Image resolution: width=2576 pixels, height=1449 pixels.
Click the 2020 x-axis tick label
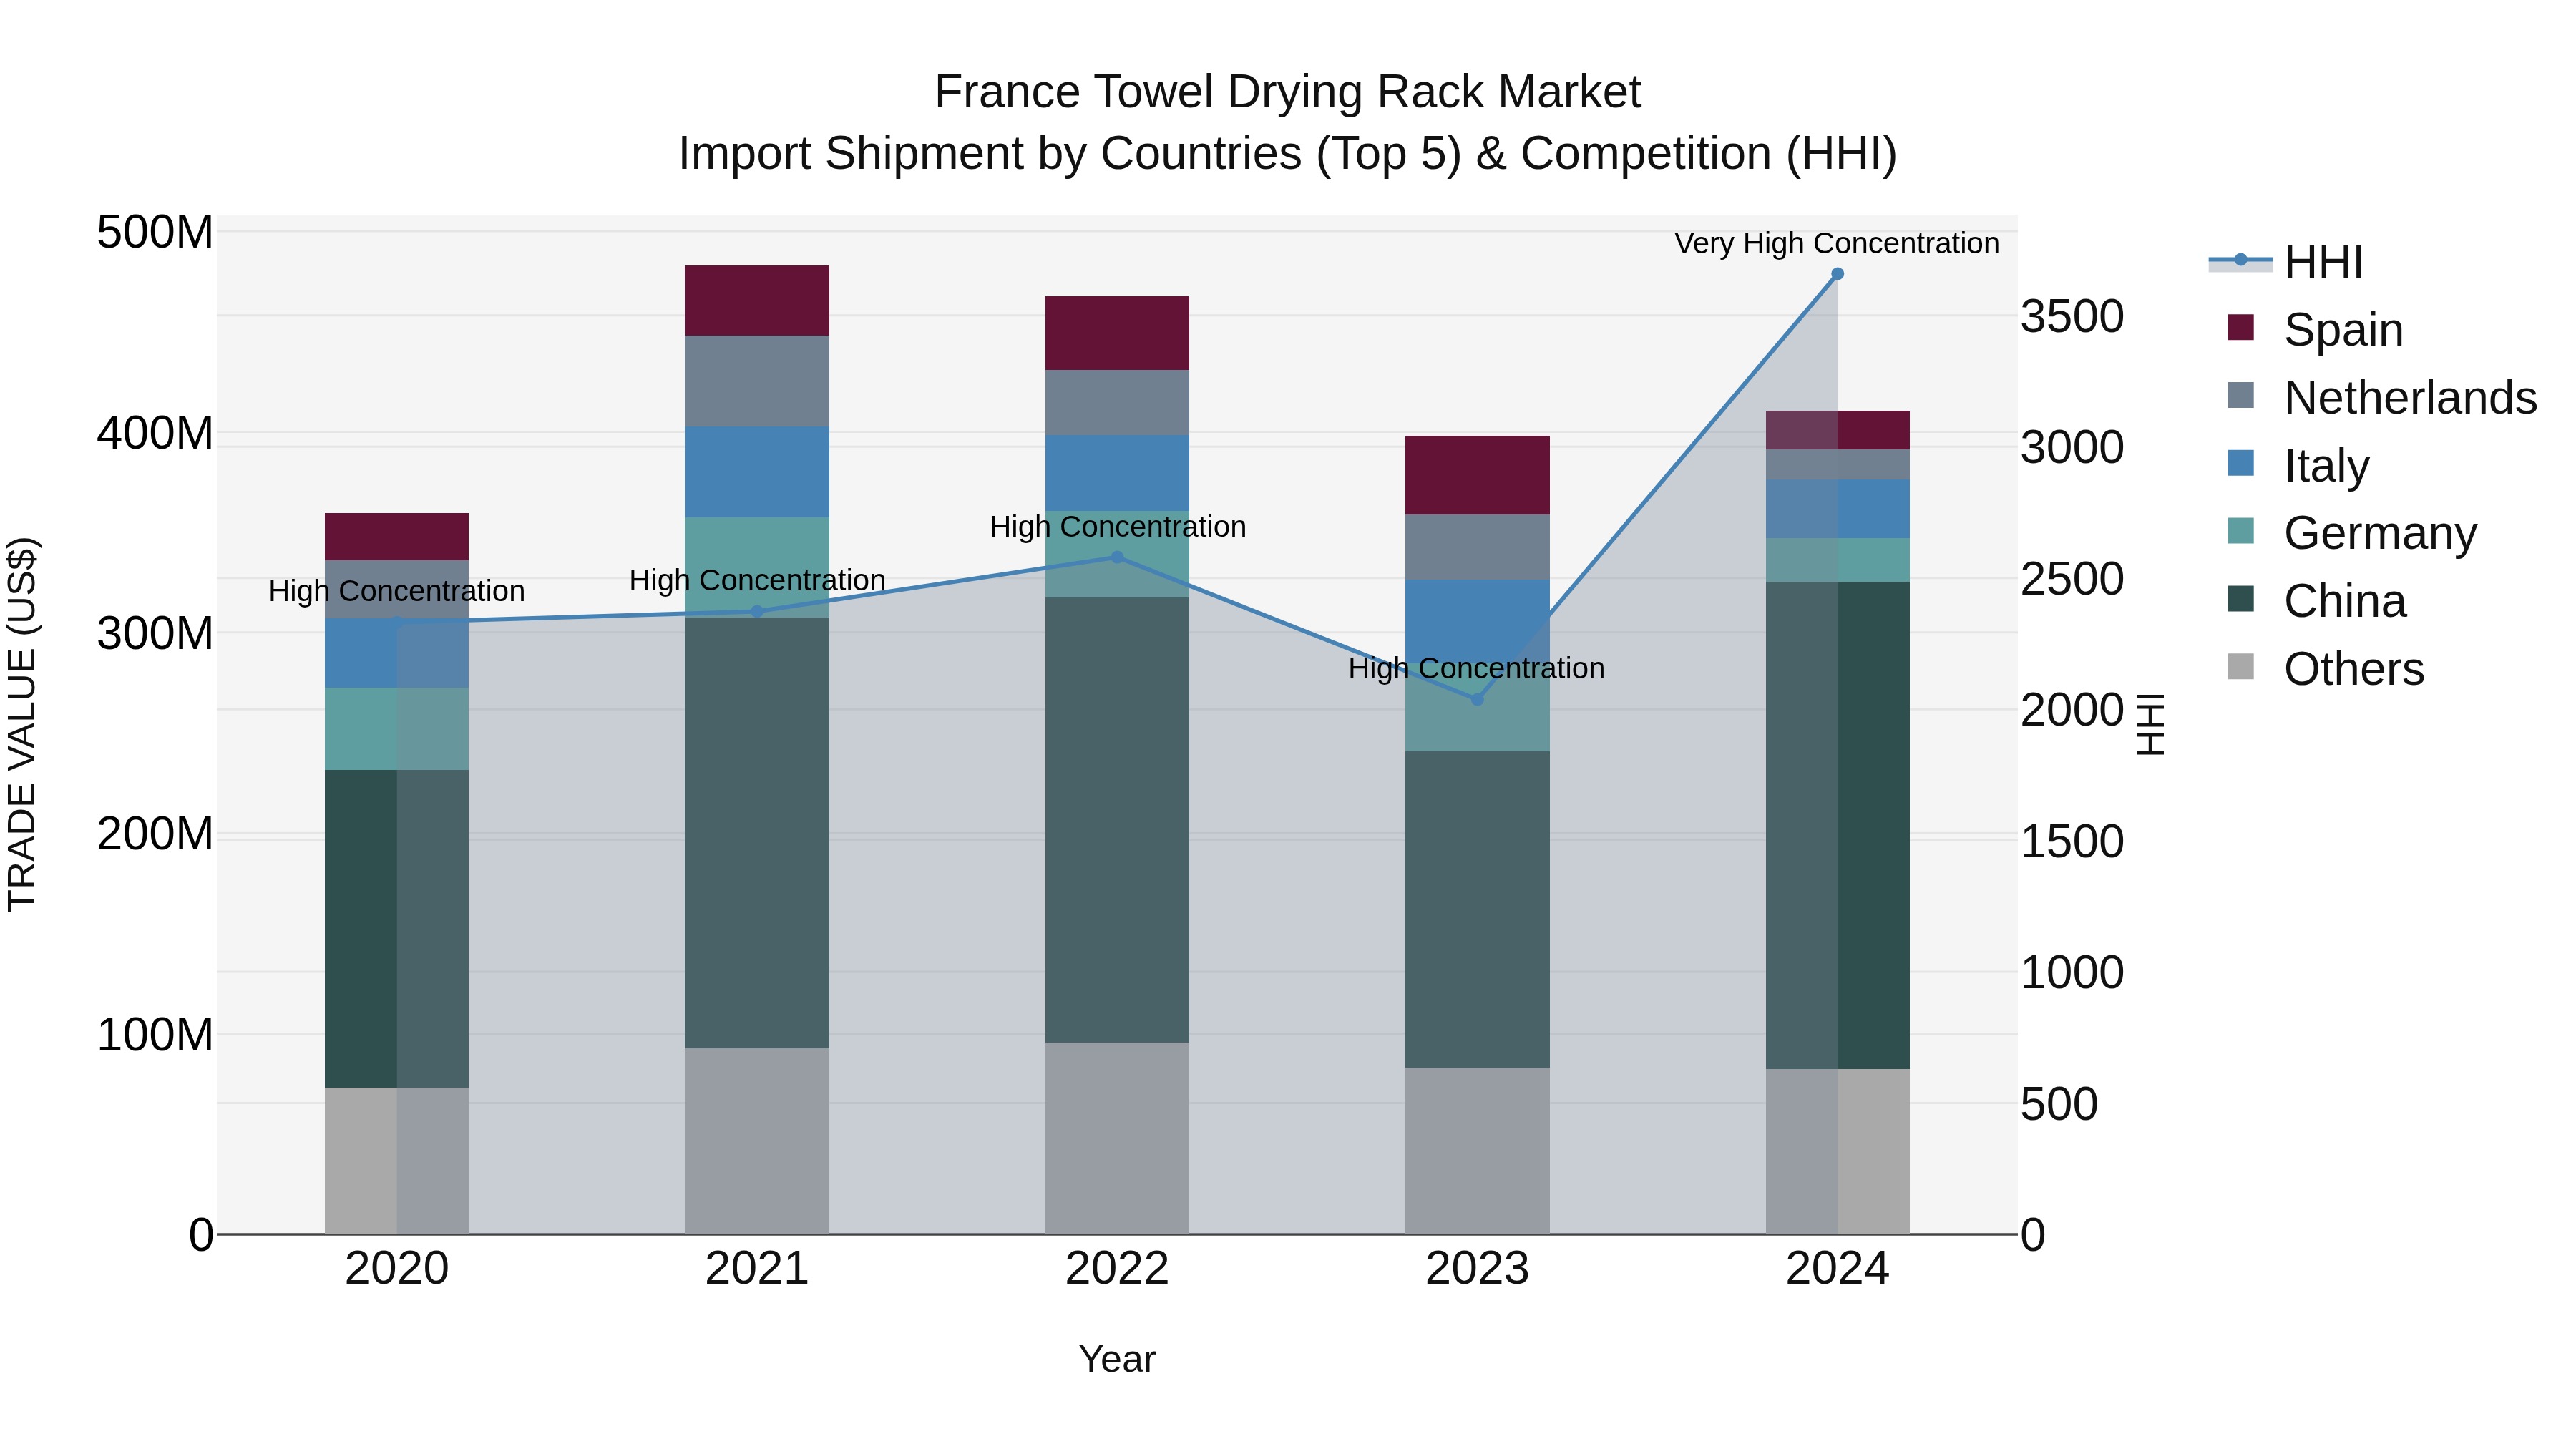pos(397,1269)
